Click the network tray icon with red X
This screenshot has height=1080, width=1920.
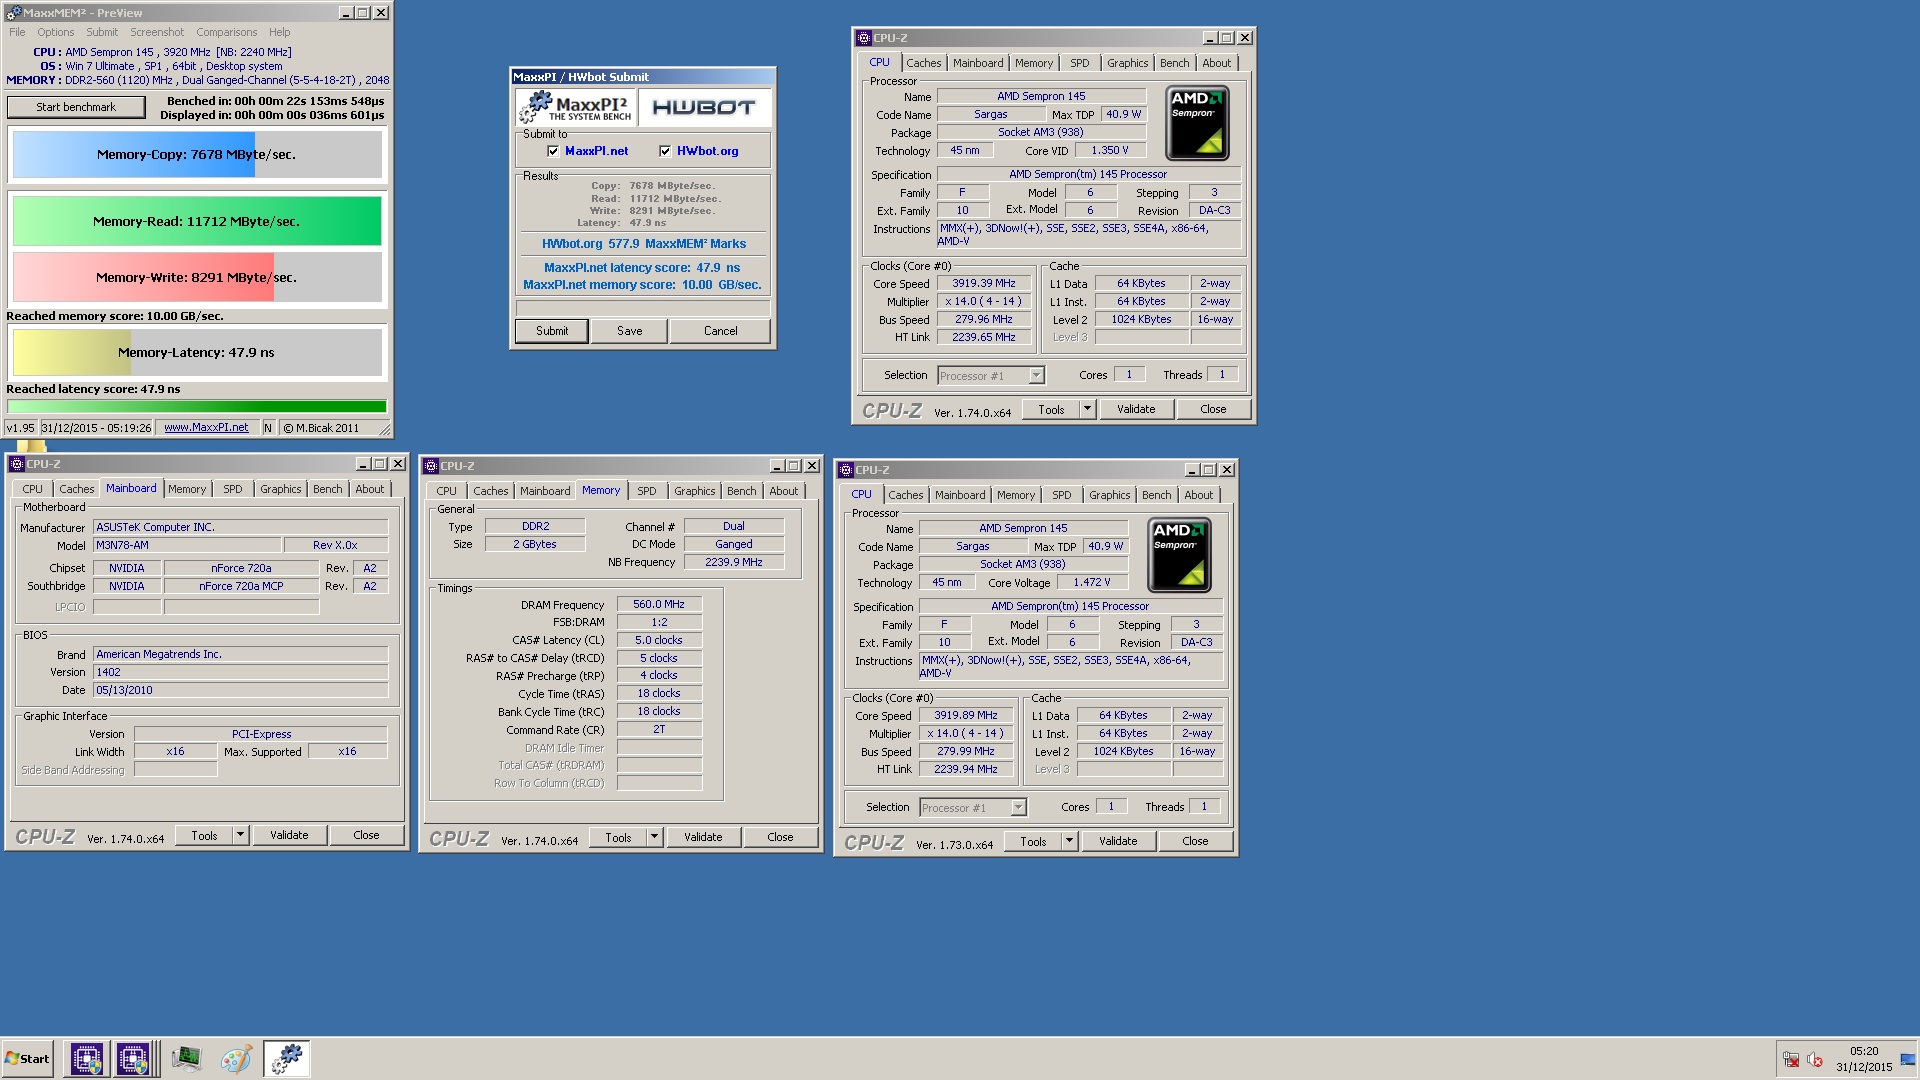1791,1060
